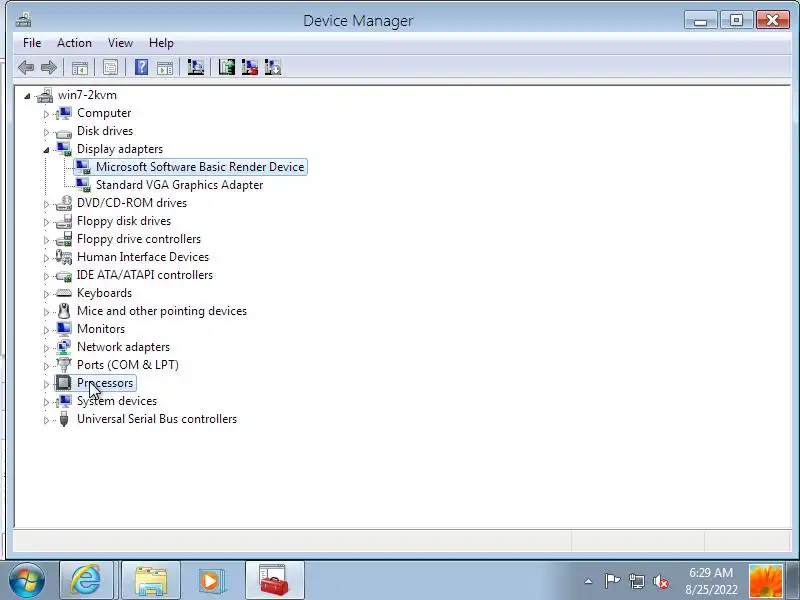Select the Monitors tree label
Viewport: 800px width, 600px height.
pyautogui.click(x=101, y=329)
